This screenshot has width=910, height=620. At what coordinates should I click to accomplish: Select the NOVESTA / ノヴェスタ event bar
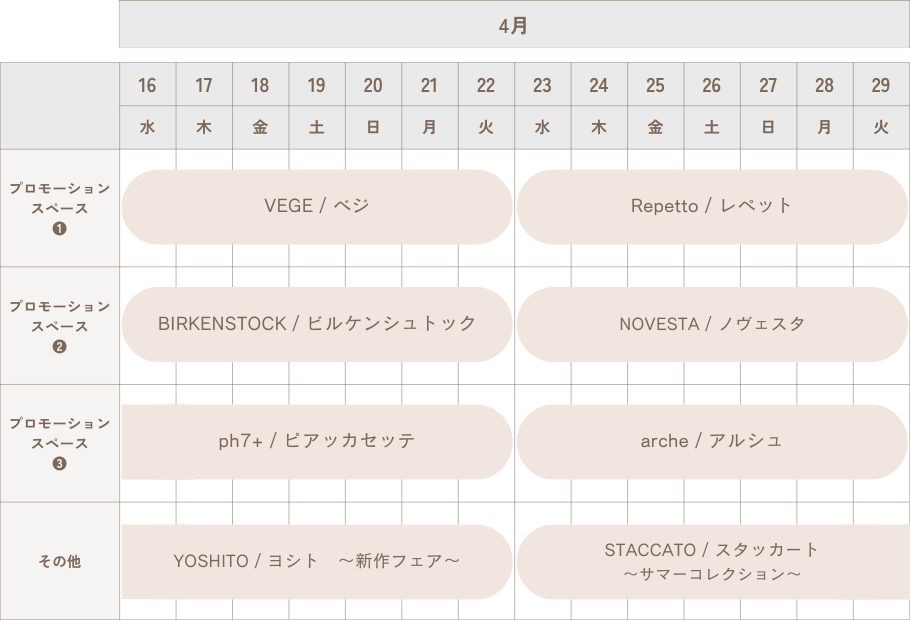point(712,325)
